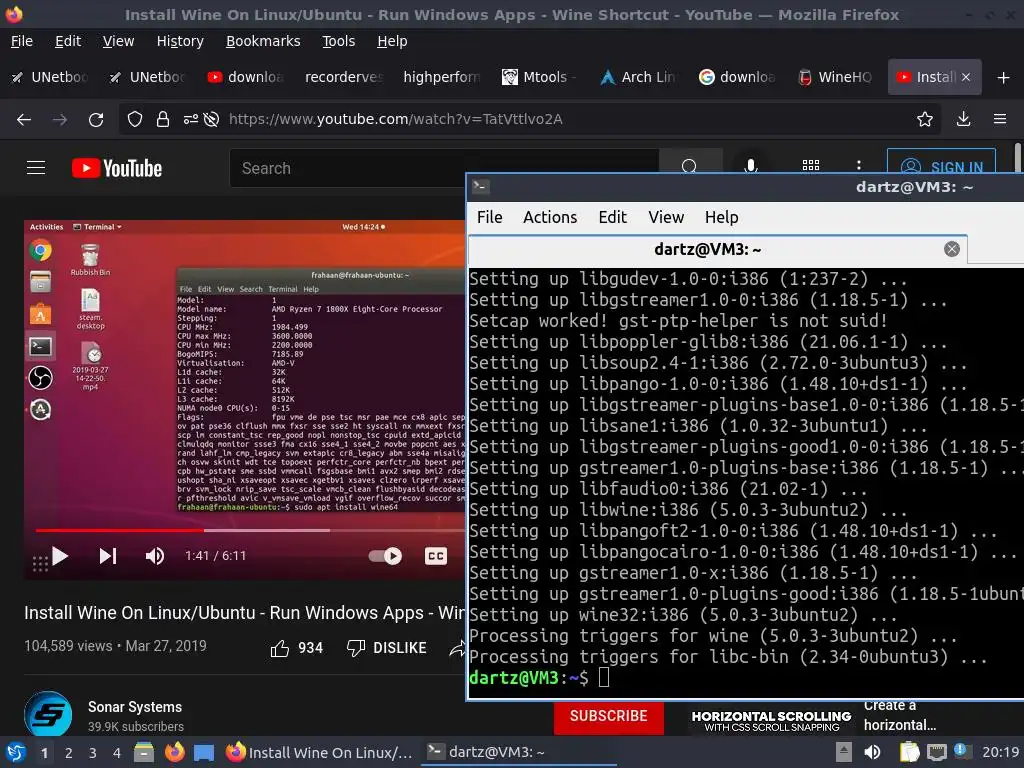This screenshot has width=1024, height=768.
Task: Open the LXQt start menu
Action: click(15, 752)
